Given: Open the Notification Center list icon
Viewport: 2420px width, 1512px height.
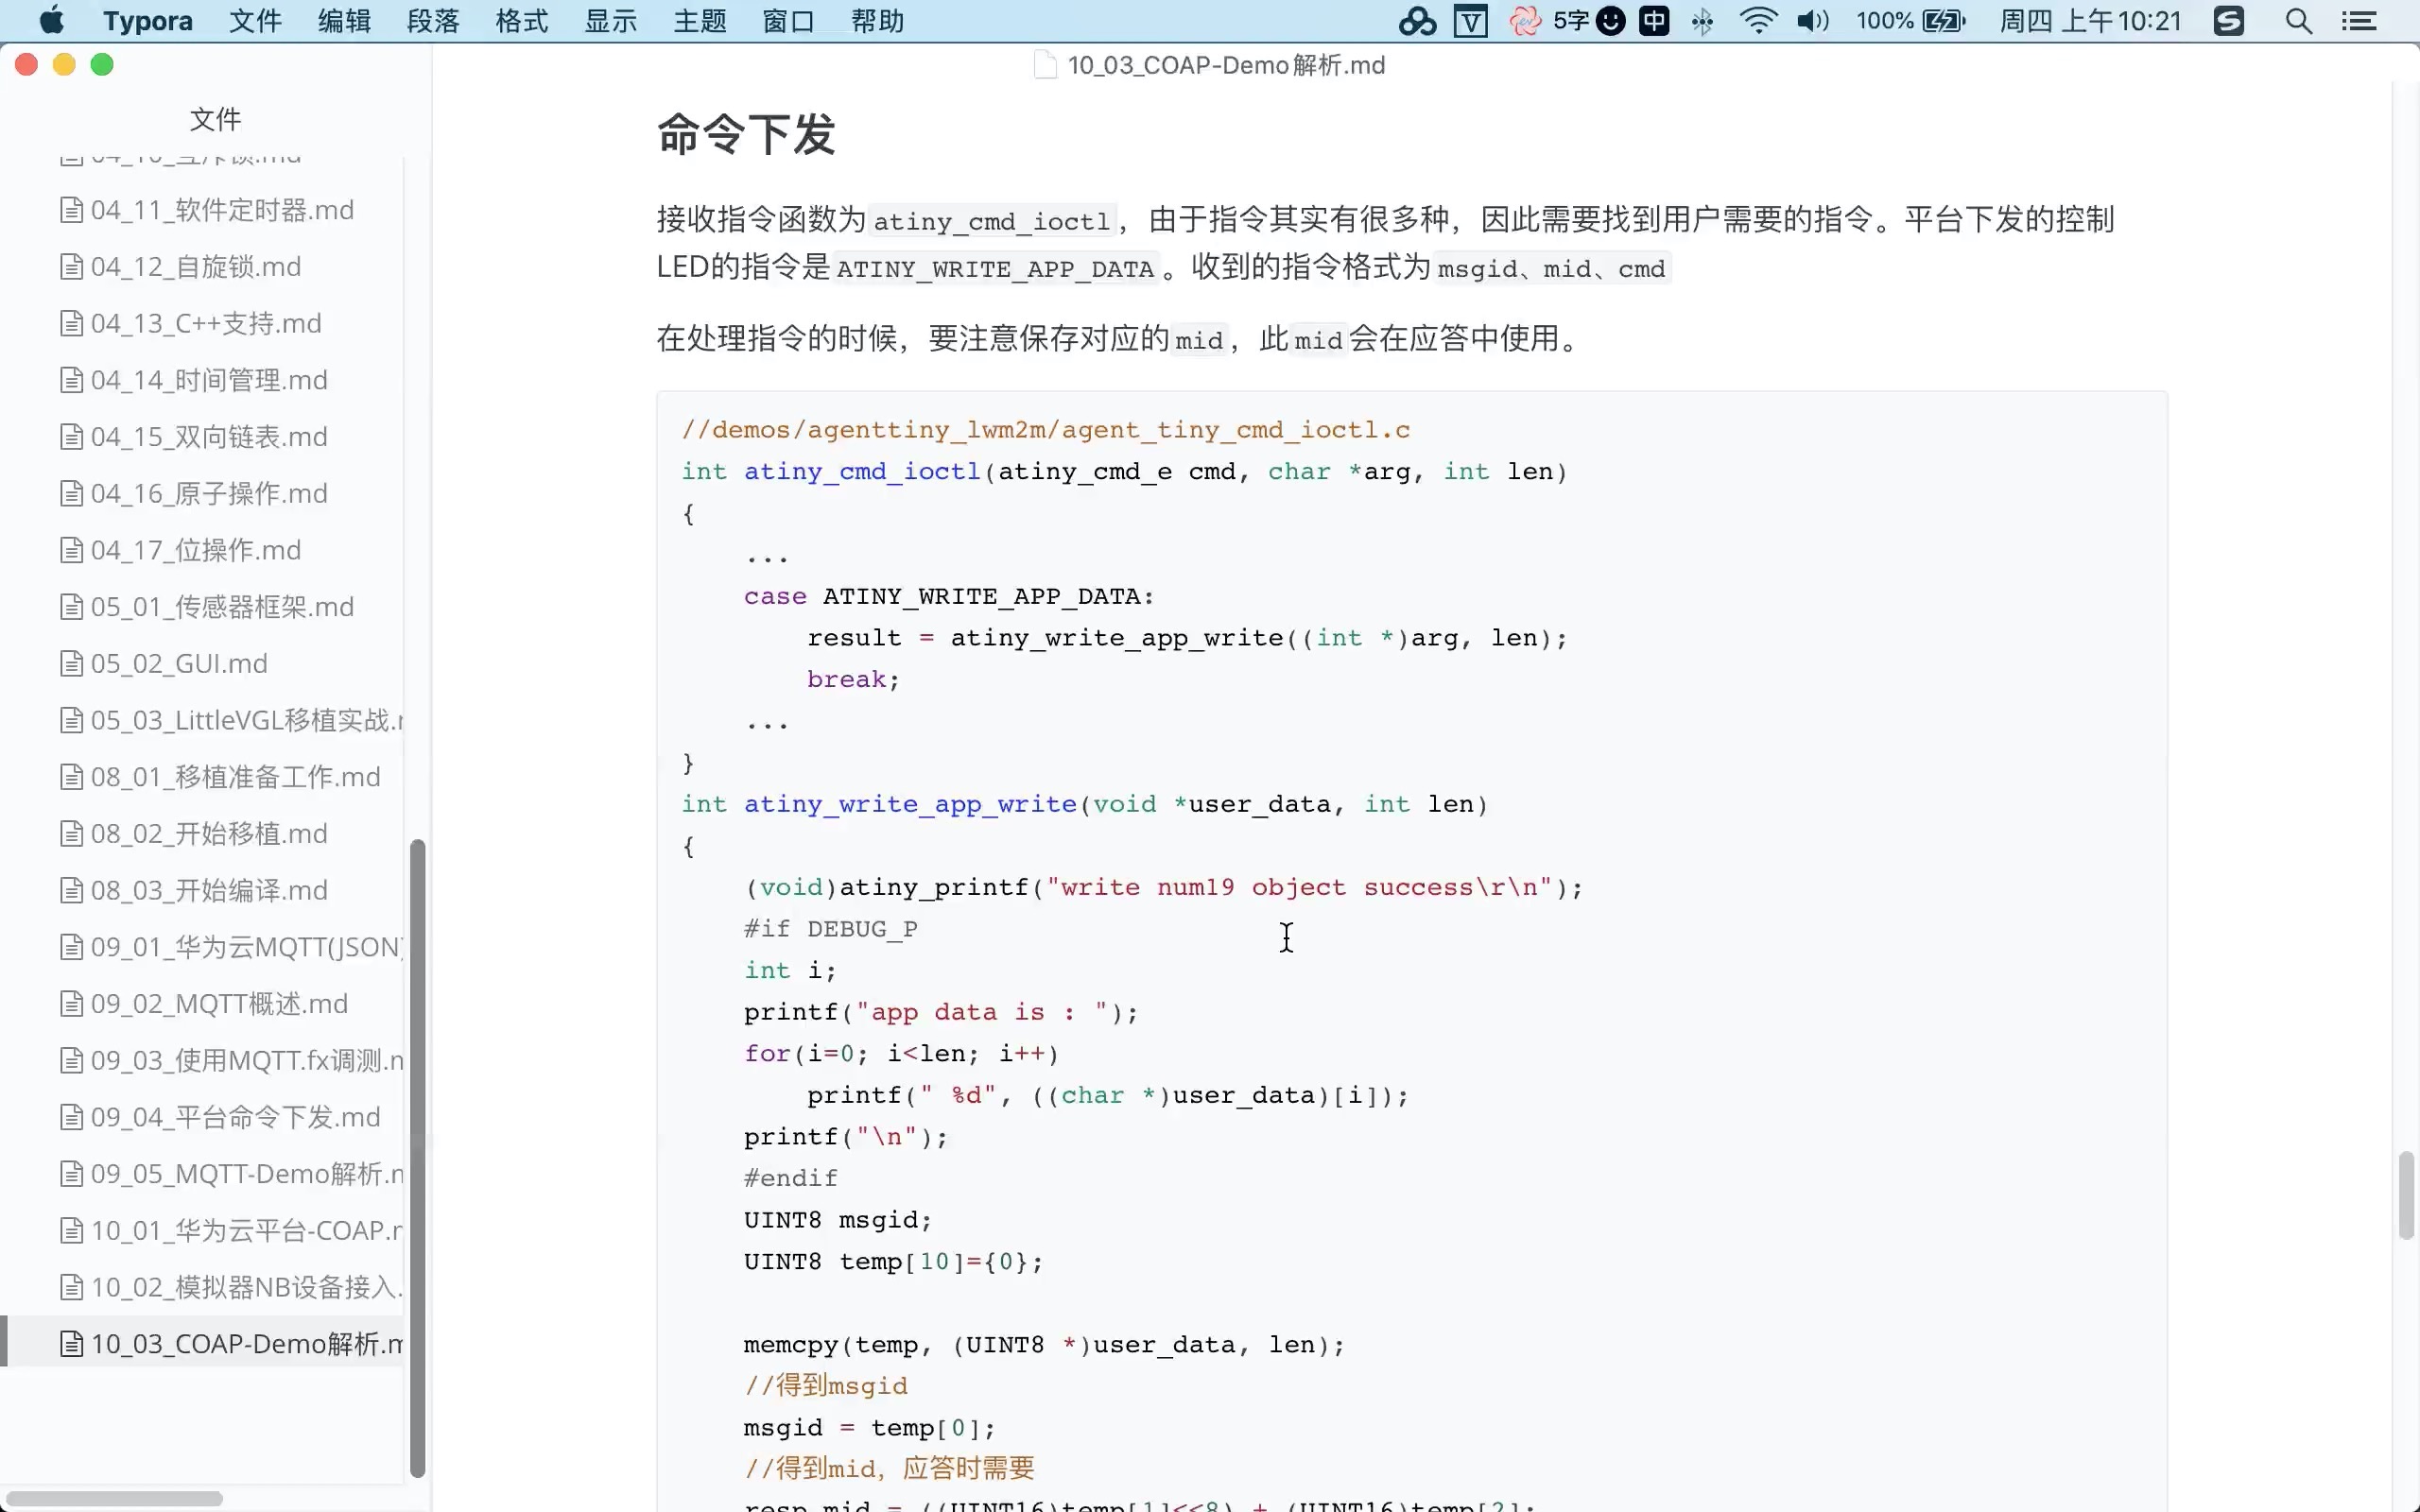Looking at the screenshot, I should coord(2360,21).
